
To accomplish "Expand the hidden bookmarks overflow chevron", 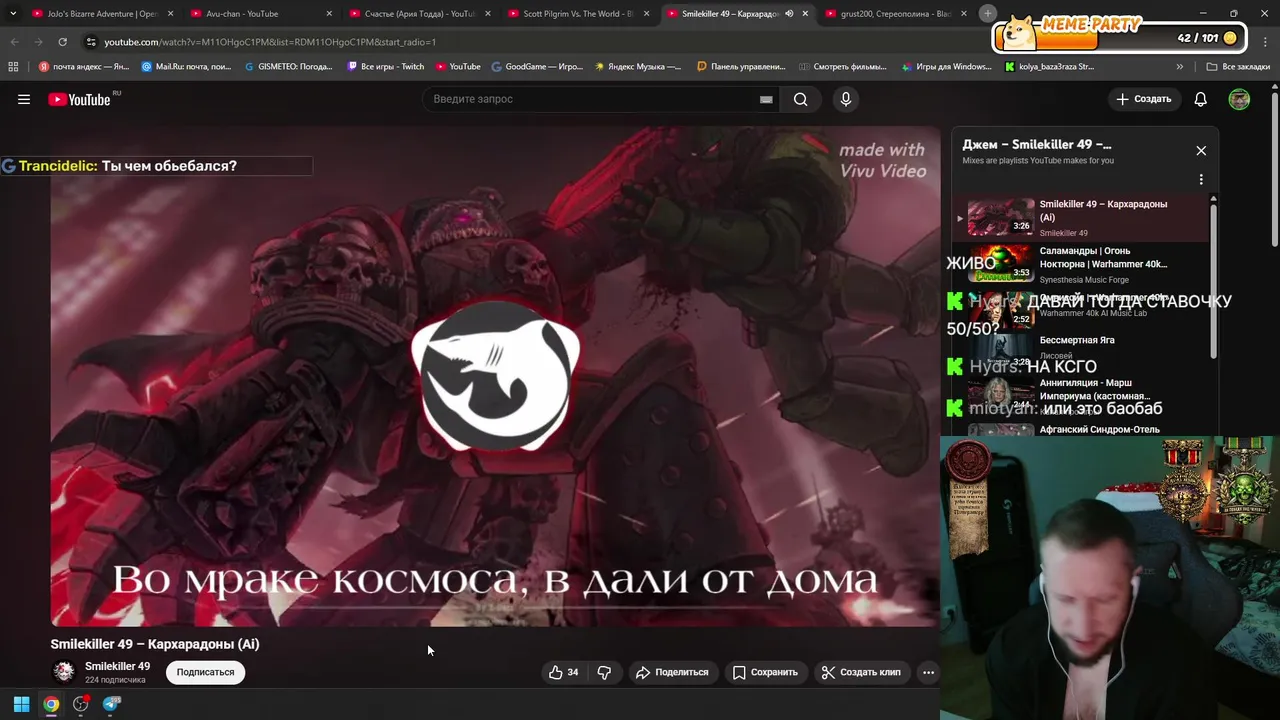I will [x=1180, y=67].
